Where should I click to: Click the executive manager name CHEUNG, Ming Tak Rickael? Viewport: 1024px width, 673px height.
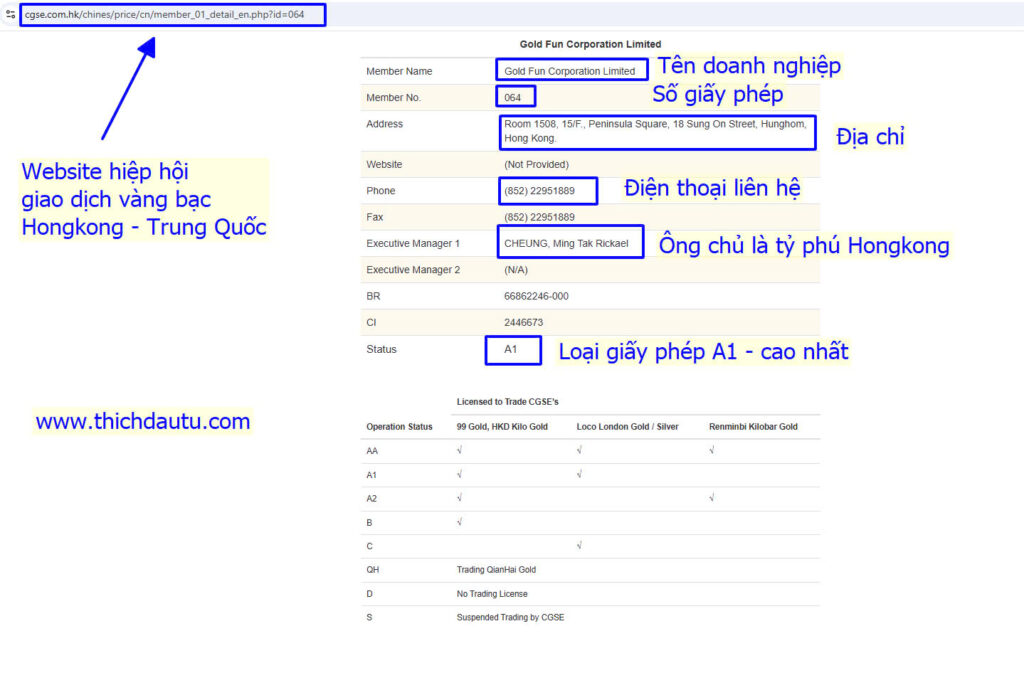tap(566, 243)
